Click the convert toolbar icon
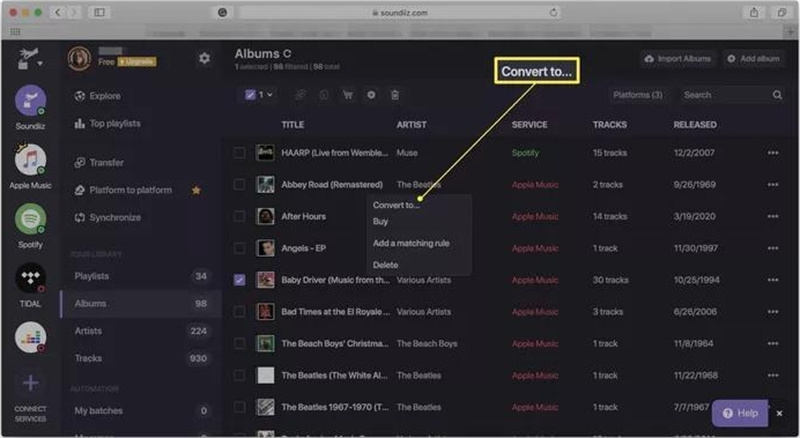 point(301,95)
